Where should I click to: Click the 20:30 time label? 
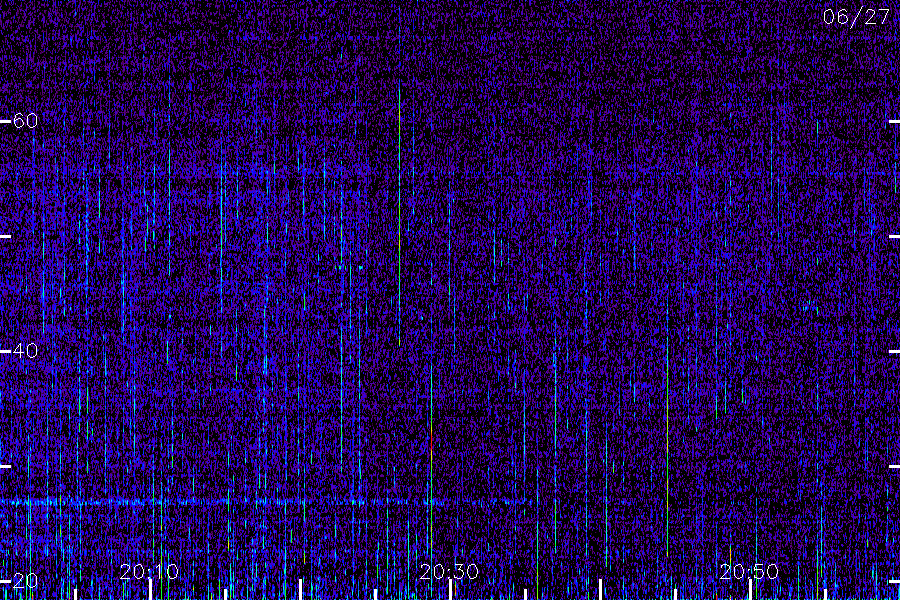[x=449, y=571]
